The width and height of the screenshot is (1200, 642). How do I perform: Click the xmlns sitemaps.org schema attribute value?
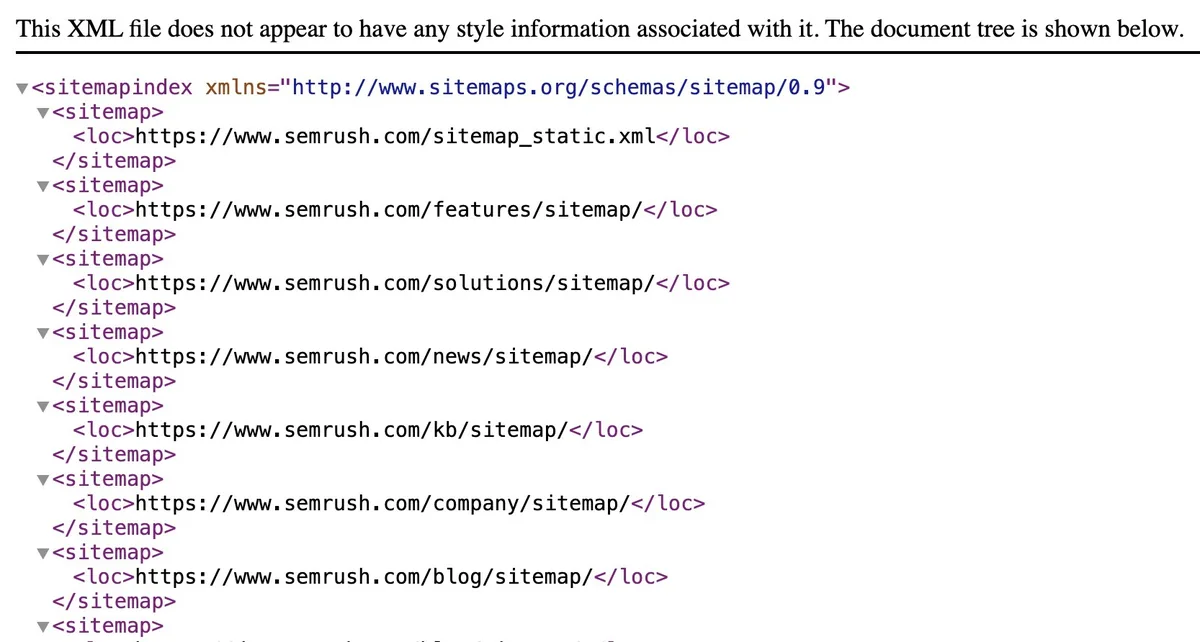[559, 87]
